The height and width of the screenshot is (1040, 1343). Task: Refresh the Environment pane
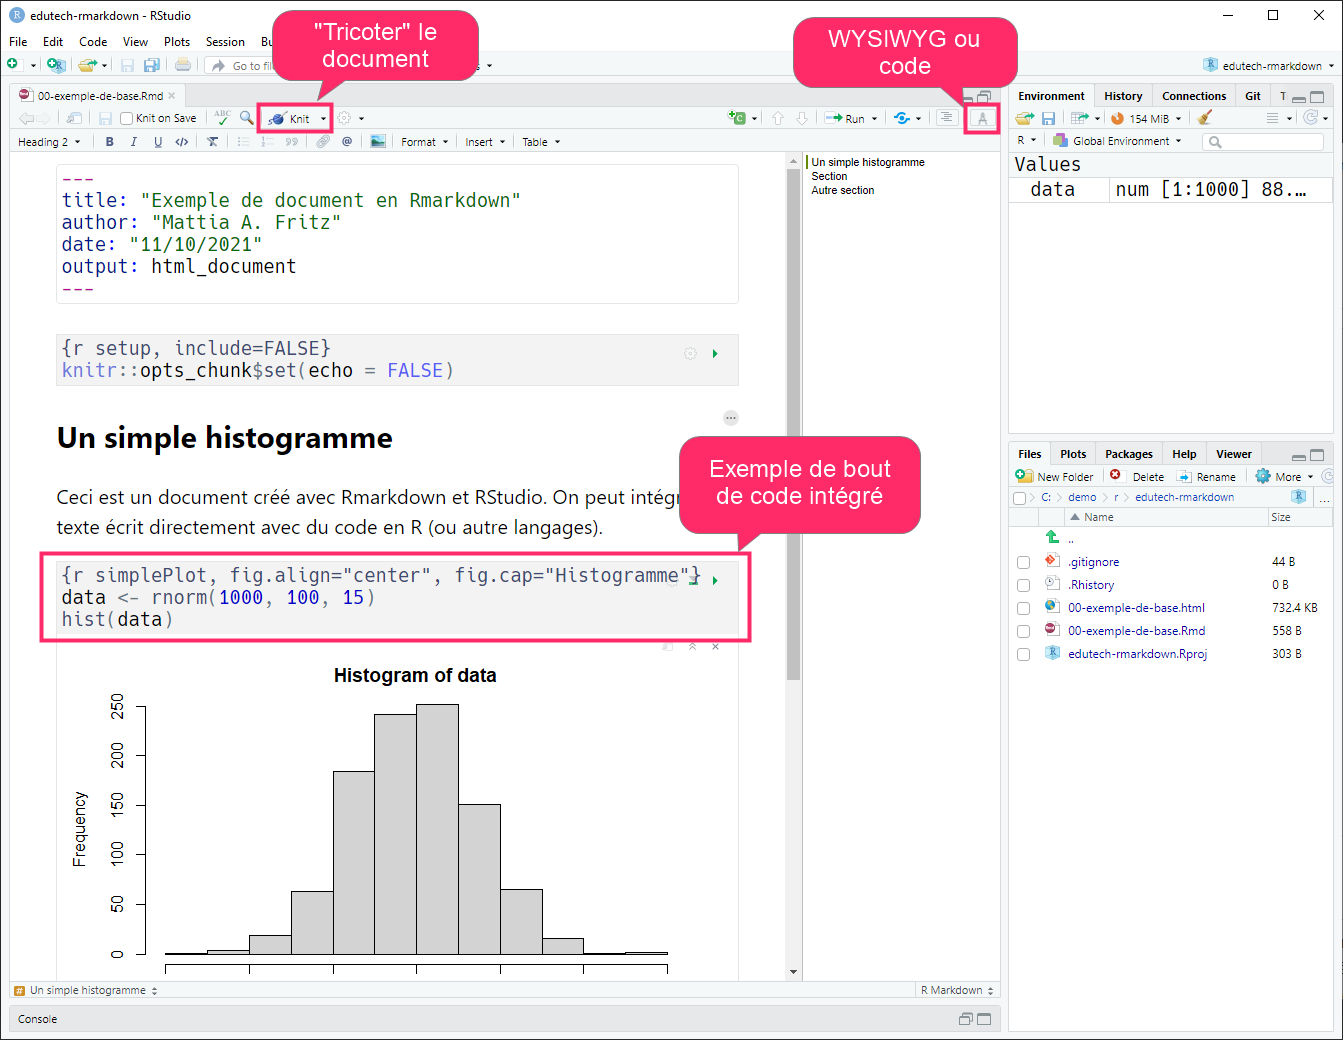pos(1311,118)
